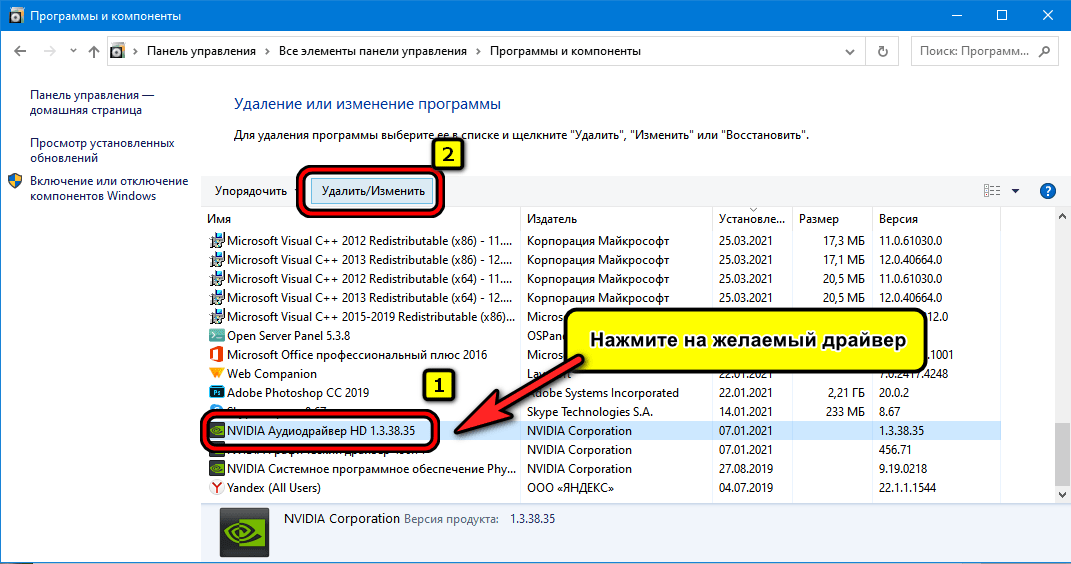Open the view options dropdown arrow

[1016, 191]
